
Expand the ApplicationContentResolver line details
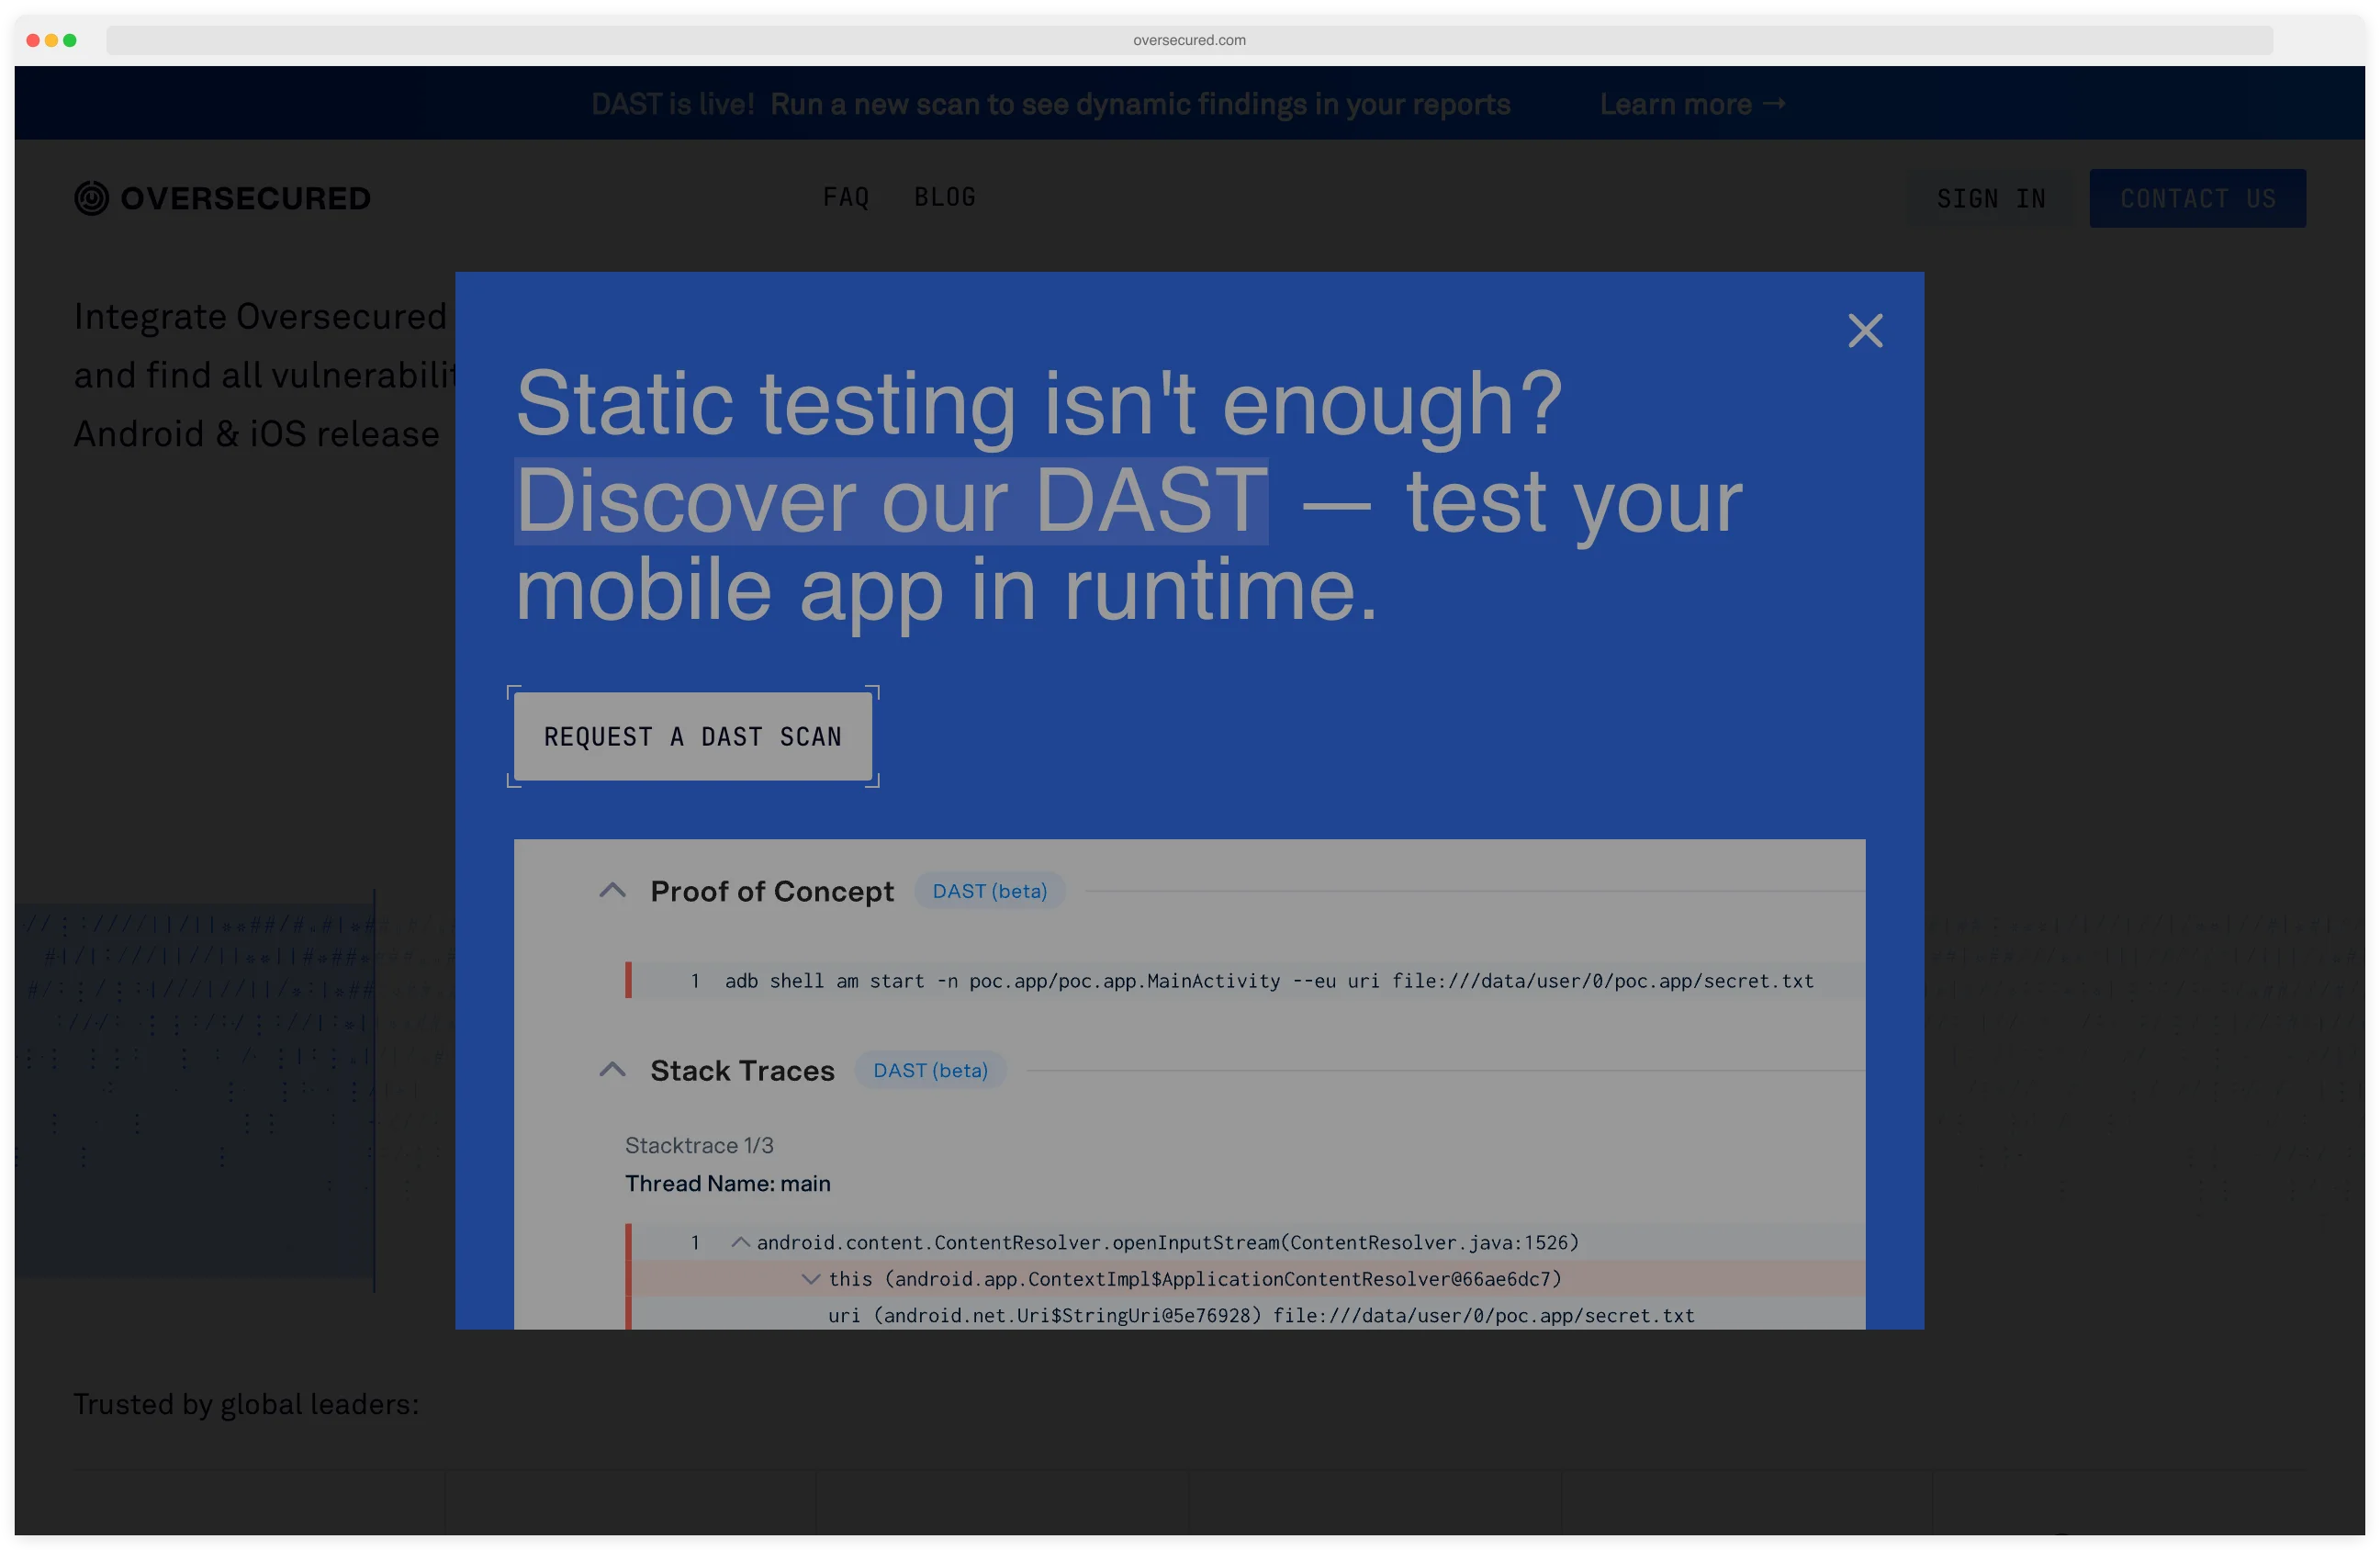(810, 1279)
